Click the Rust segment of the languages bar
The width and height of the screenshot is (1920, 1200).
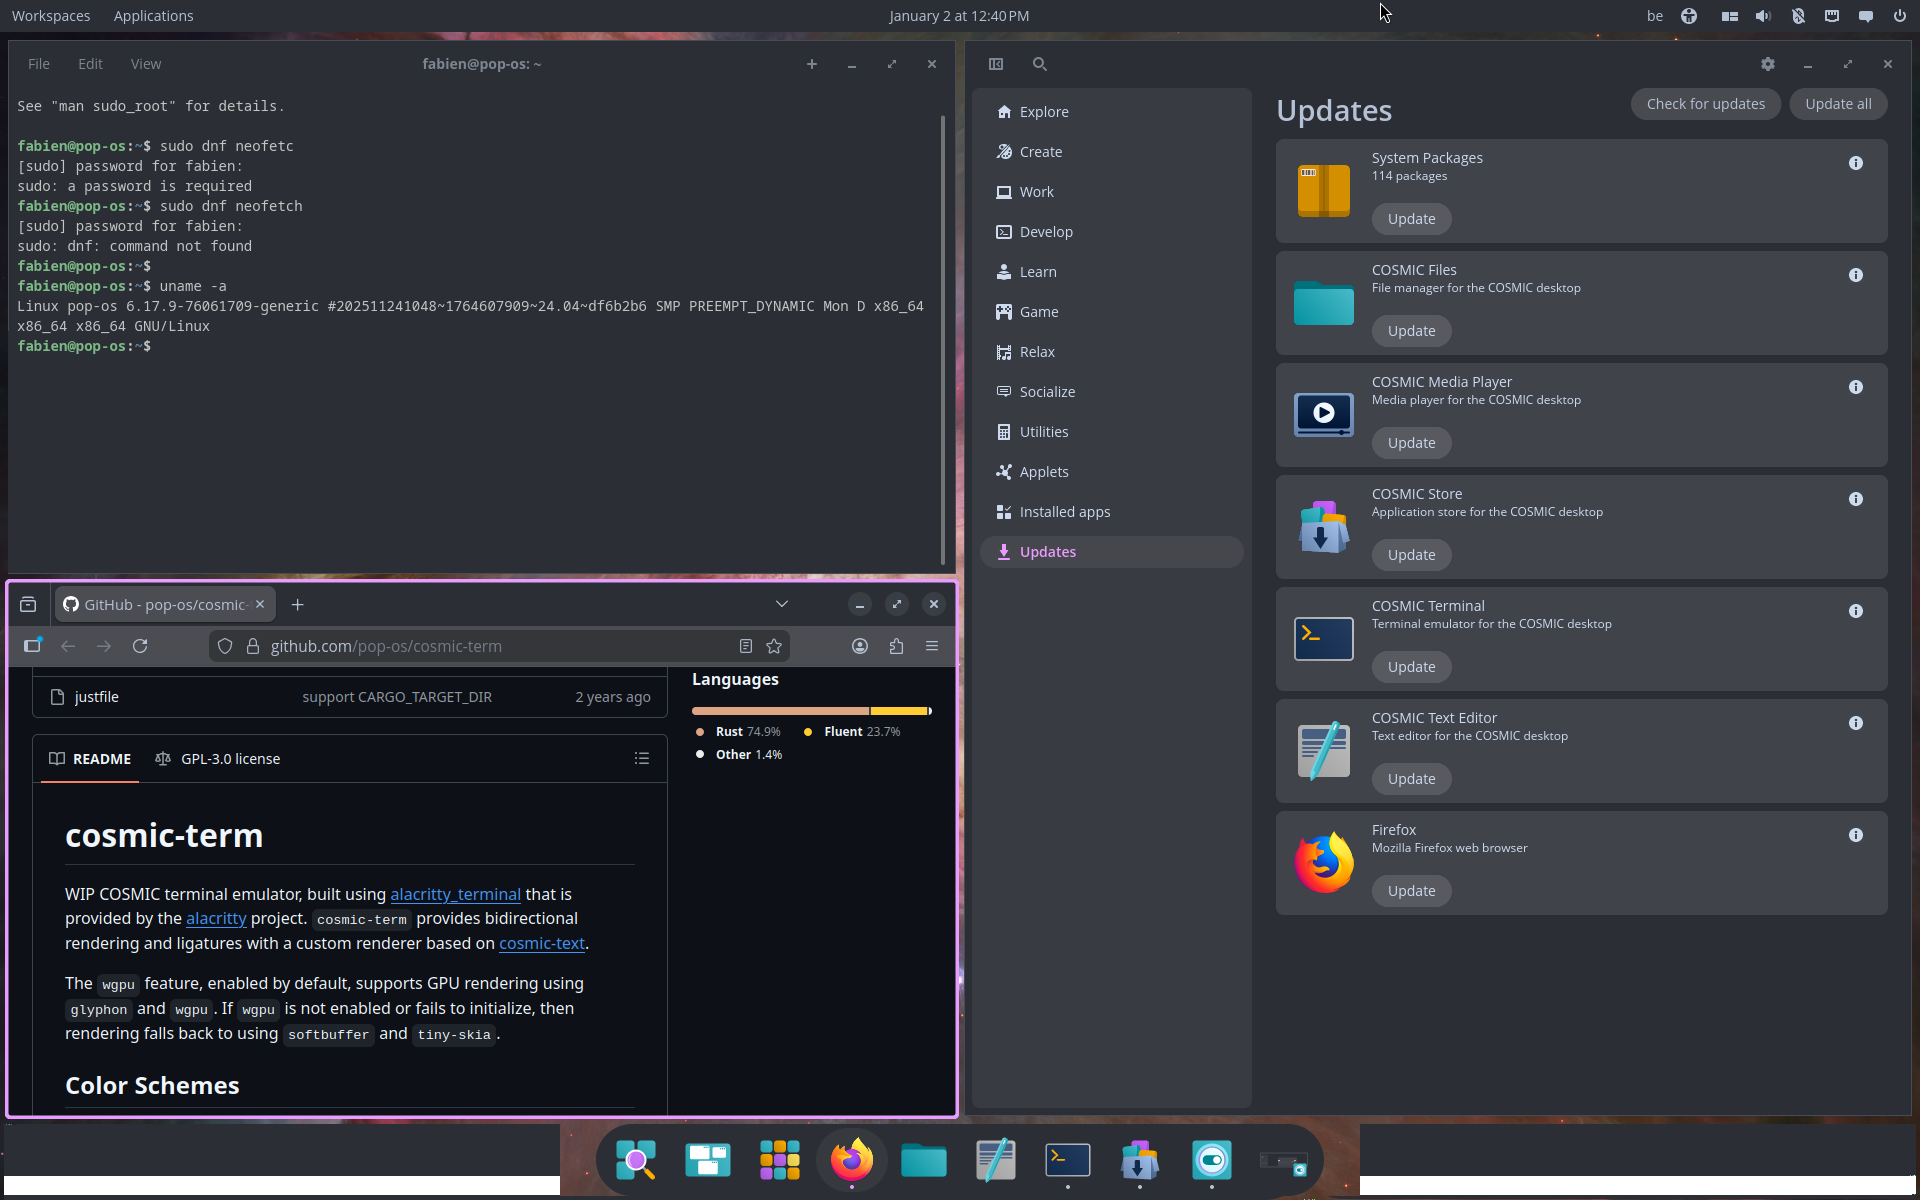tap(779, 710)
